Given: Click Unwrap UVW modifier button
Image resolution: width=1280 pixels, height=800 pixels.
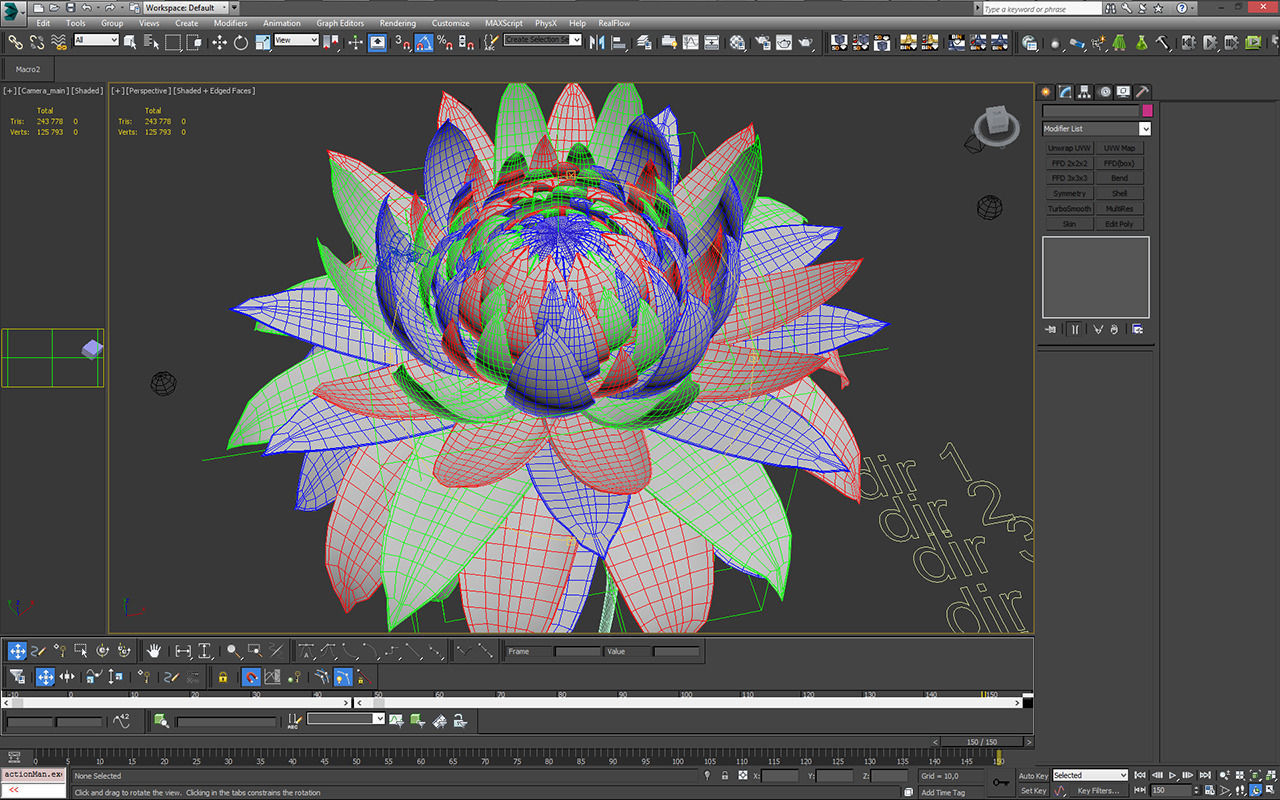Looking at the screenshot, I should 1069,148.
